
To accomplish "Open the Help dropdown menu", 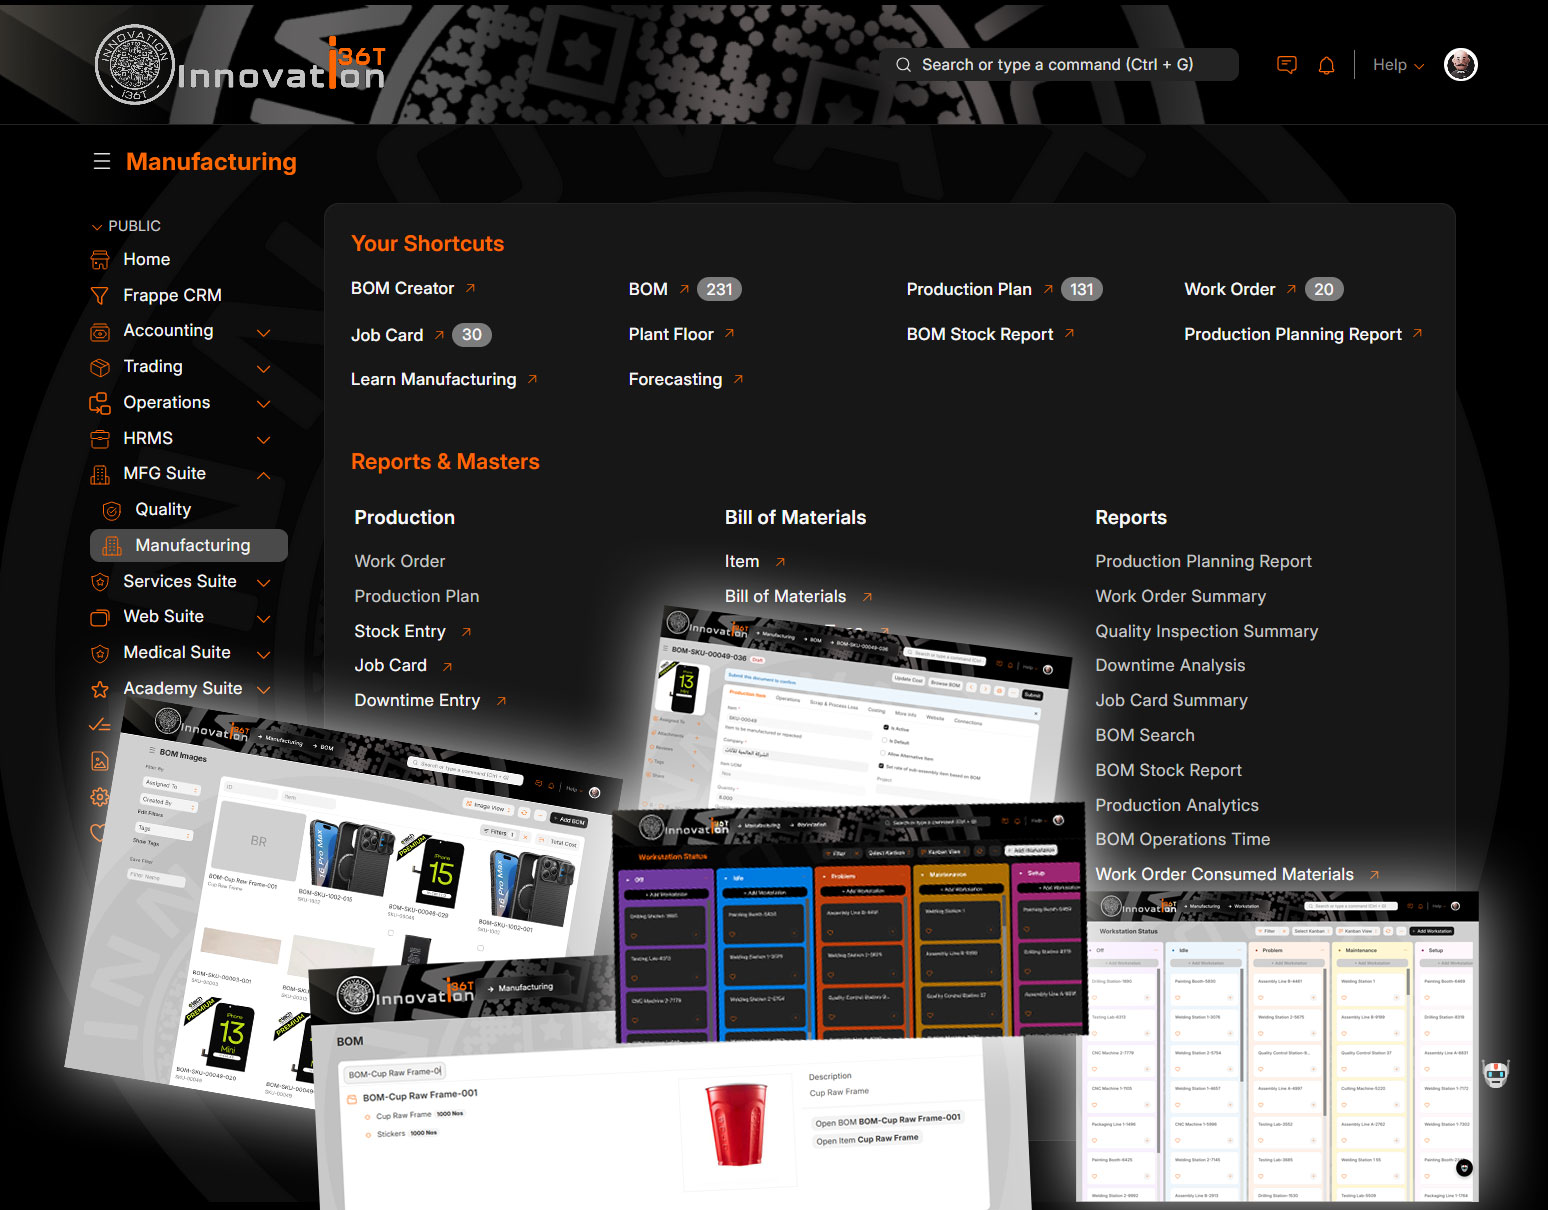I will 1397,65.
